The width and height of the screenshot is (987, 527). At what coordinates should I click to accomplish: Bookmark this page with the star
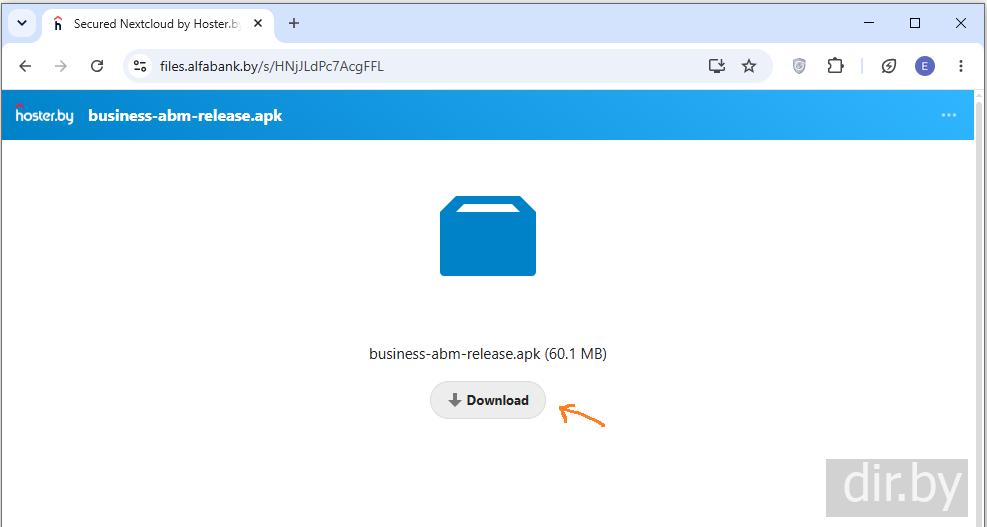[749, 66]
